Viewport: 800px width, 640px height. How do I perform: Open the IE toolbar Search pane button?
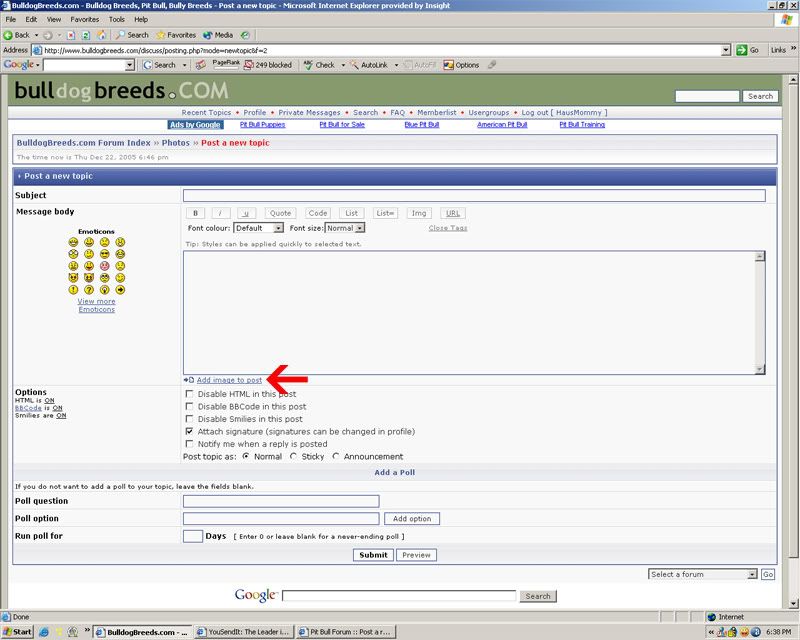click(x=132, y=35)
